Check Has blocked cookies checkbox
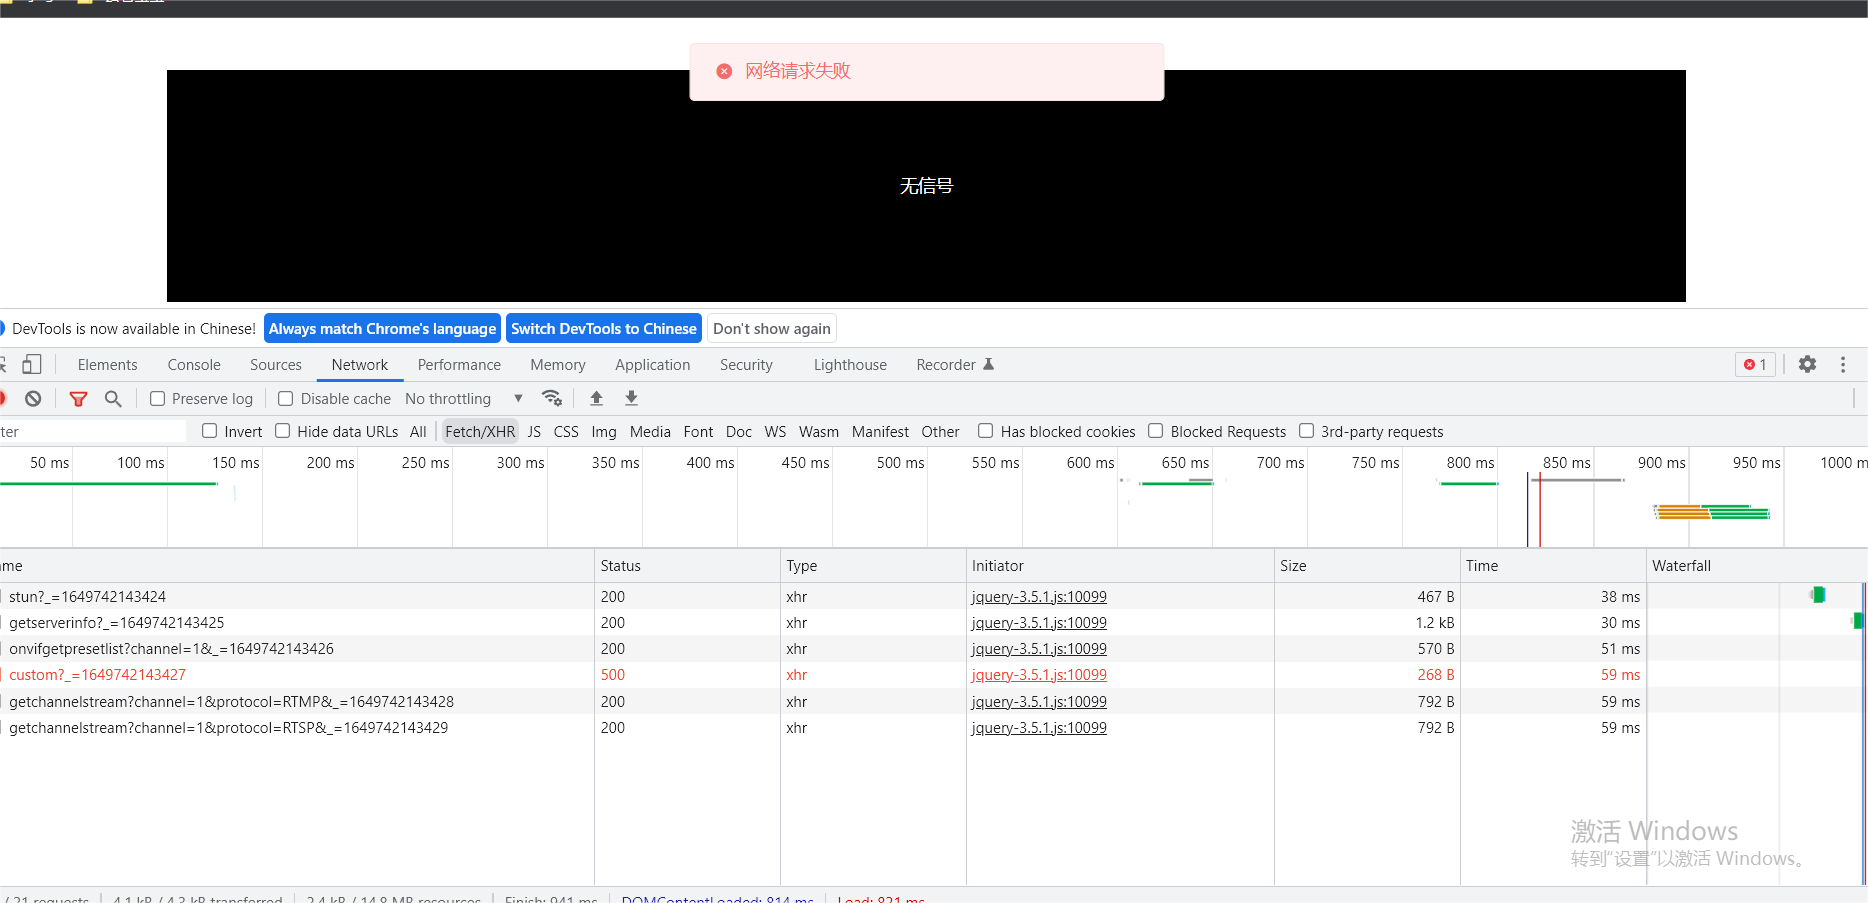The height and width of the screenshot is (903, 1868). tap(985, 431)
